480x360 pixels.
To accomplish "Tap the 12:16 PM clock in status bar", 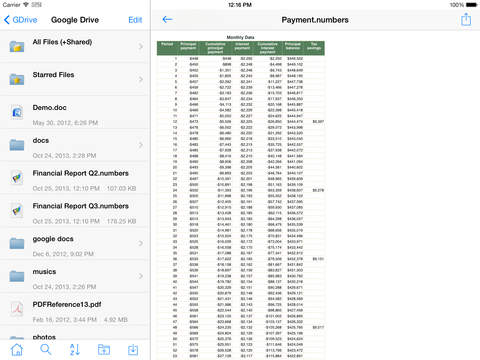I will tap(240, 5).
